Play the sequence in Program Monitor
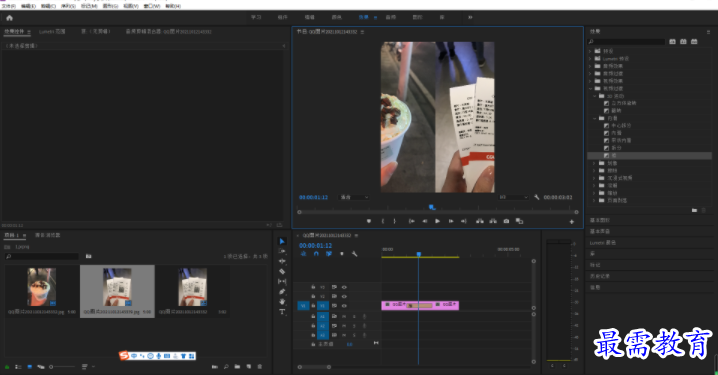 (437, 221)
